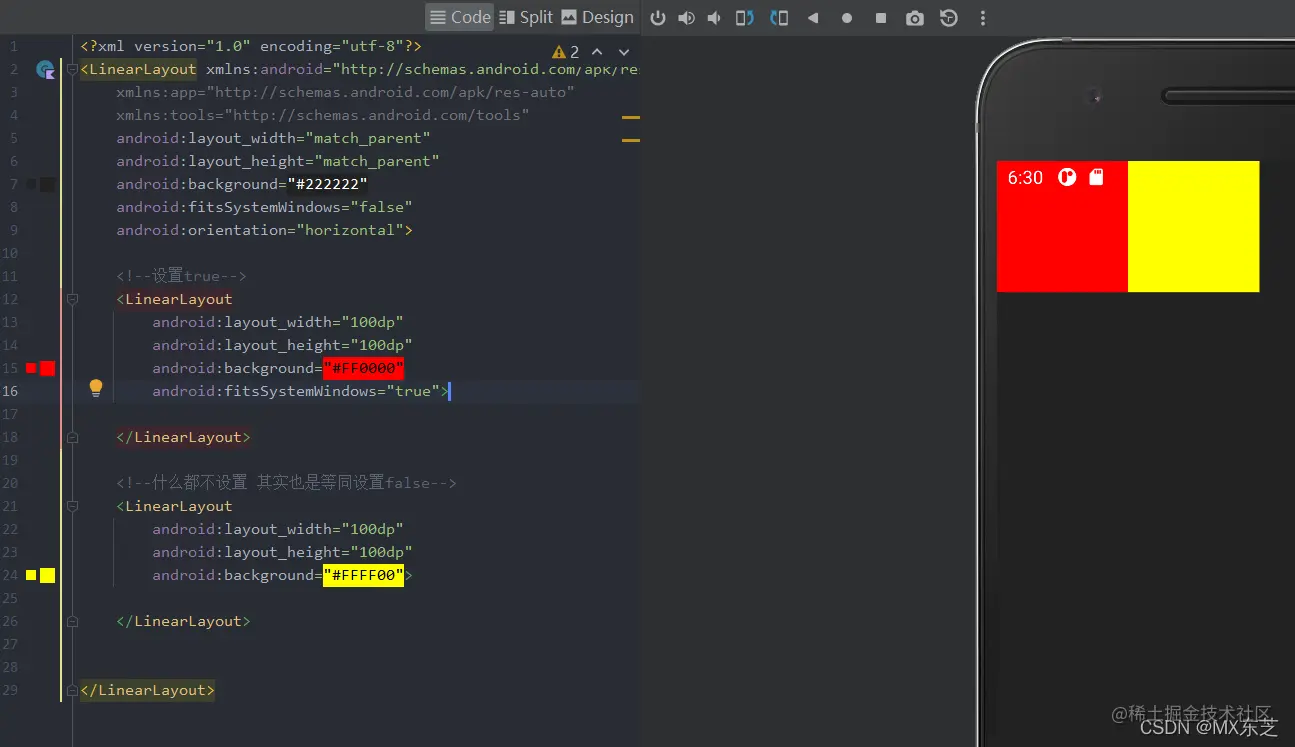Click the SD card status icon in emulator

[x=1097, y=177]
